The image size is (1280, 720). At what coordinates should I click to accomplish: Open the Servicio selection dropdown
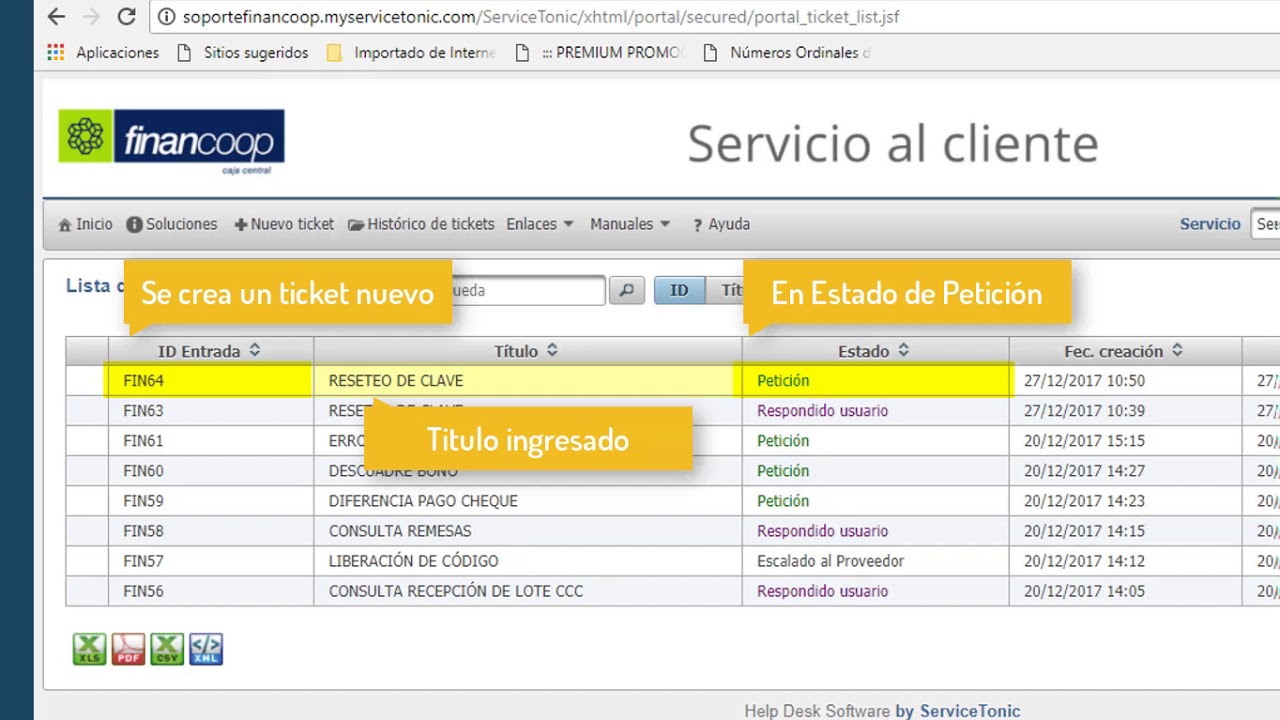pos(1267,224)
